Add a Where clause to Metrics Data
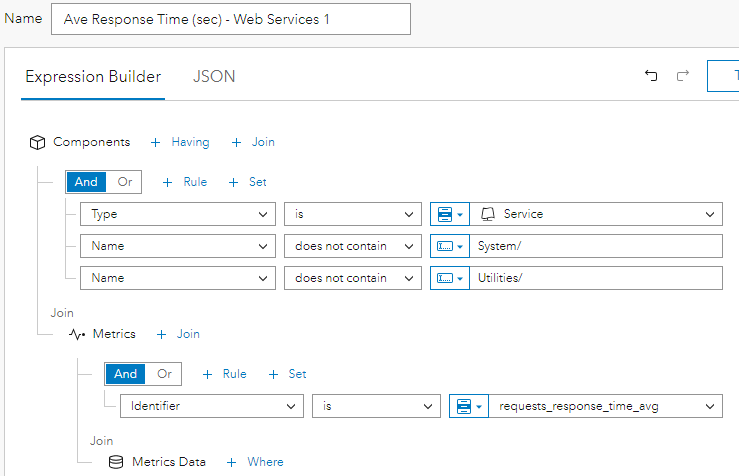The height and width of the screenshot is (476, 739). [255, 462]
